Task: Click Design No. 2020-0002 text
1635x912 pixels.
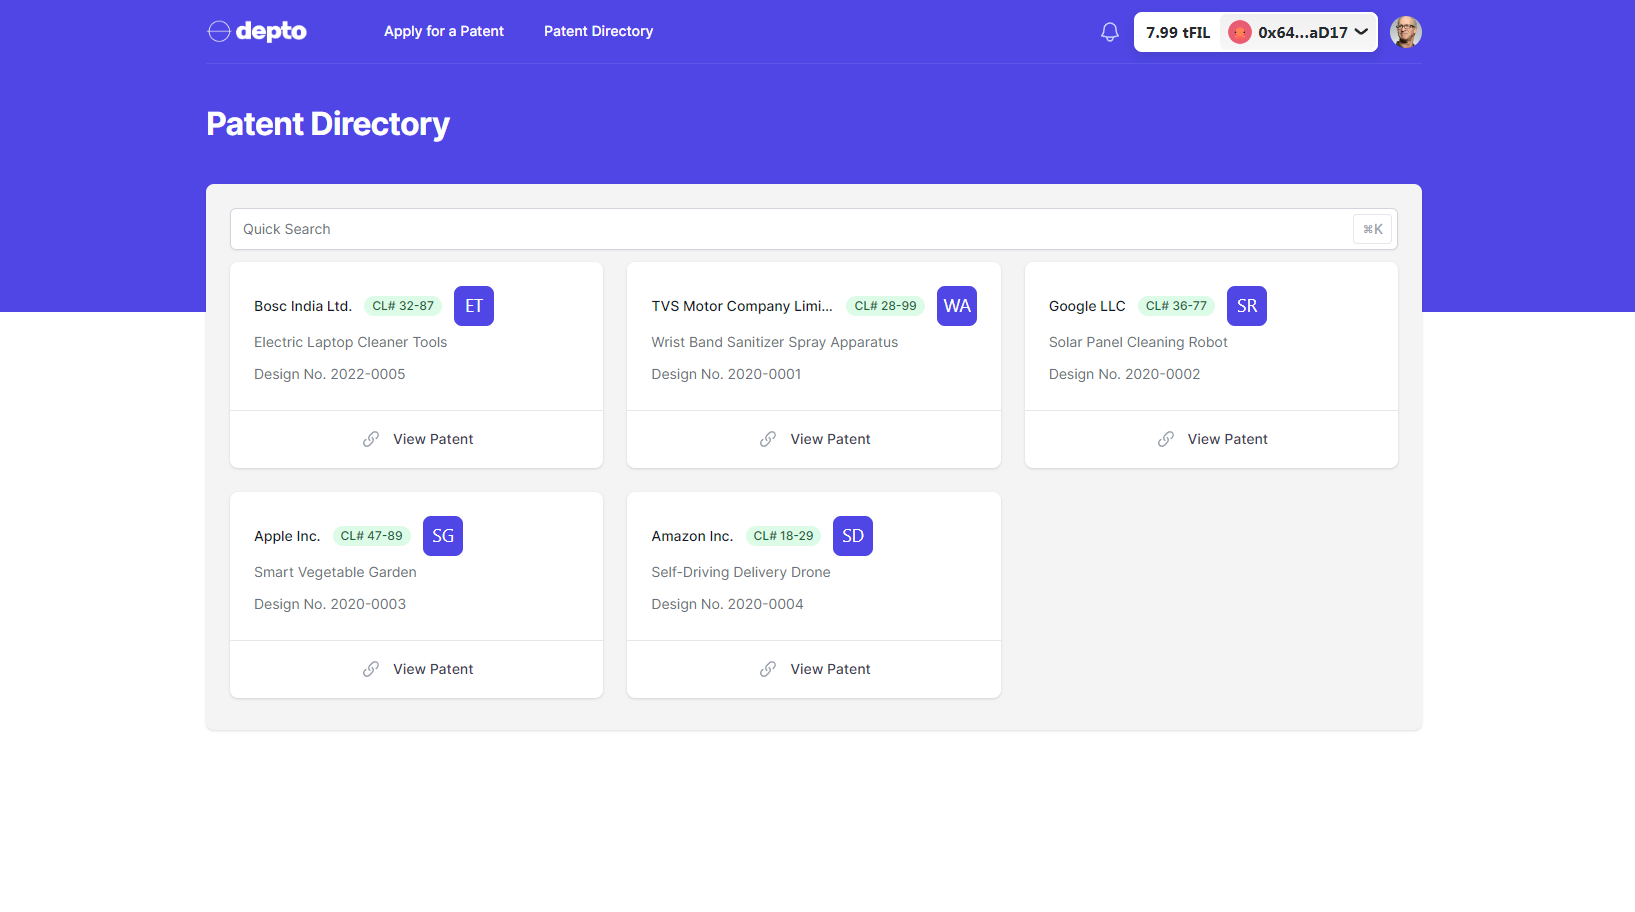Action: coord(1124,374)
